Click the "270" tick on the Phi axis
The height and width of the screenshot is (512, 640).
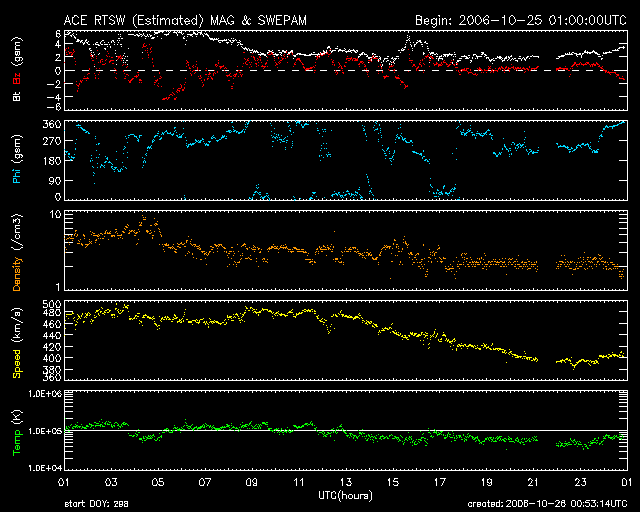[x=52, y=141]
